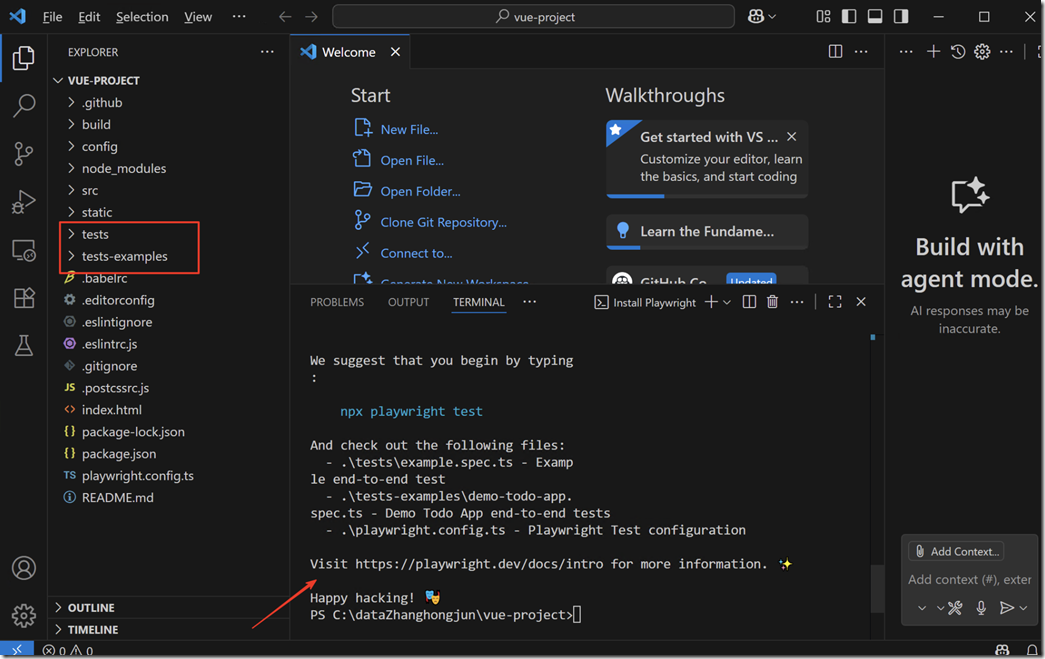Open Explorer views and more actions
The height and width of the screenshot is (659, 1045).
[x=267, y=52]
